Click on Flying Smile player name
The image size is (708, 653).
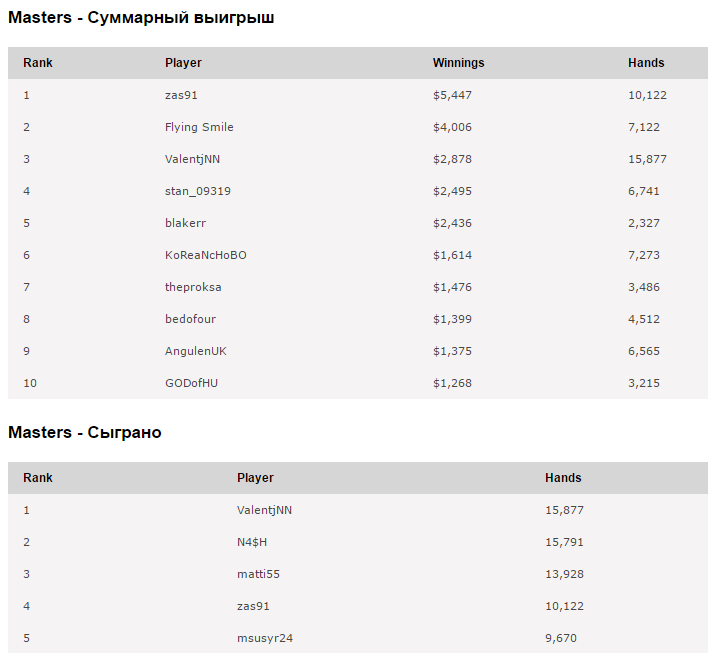pos(199,127)
